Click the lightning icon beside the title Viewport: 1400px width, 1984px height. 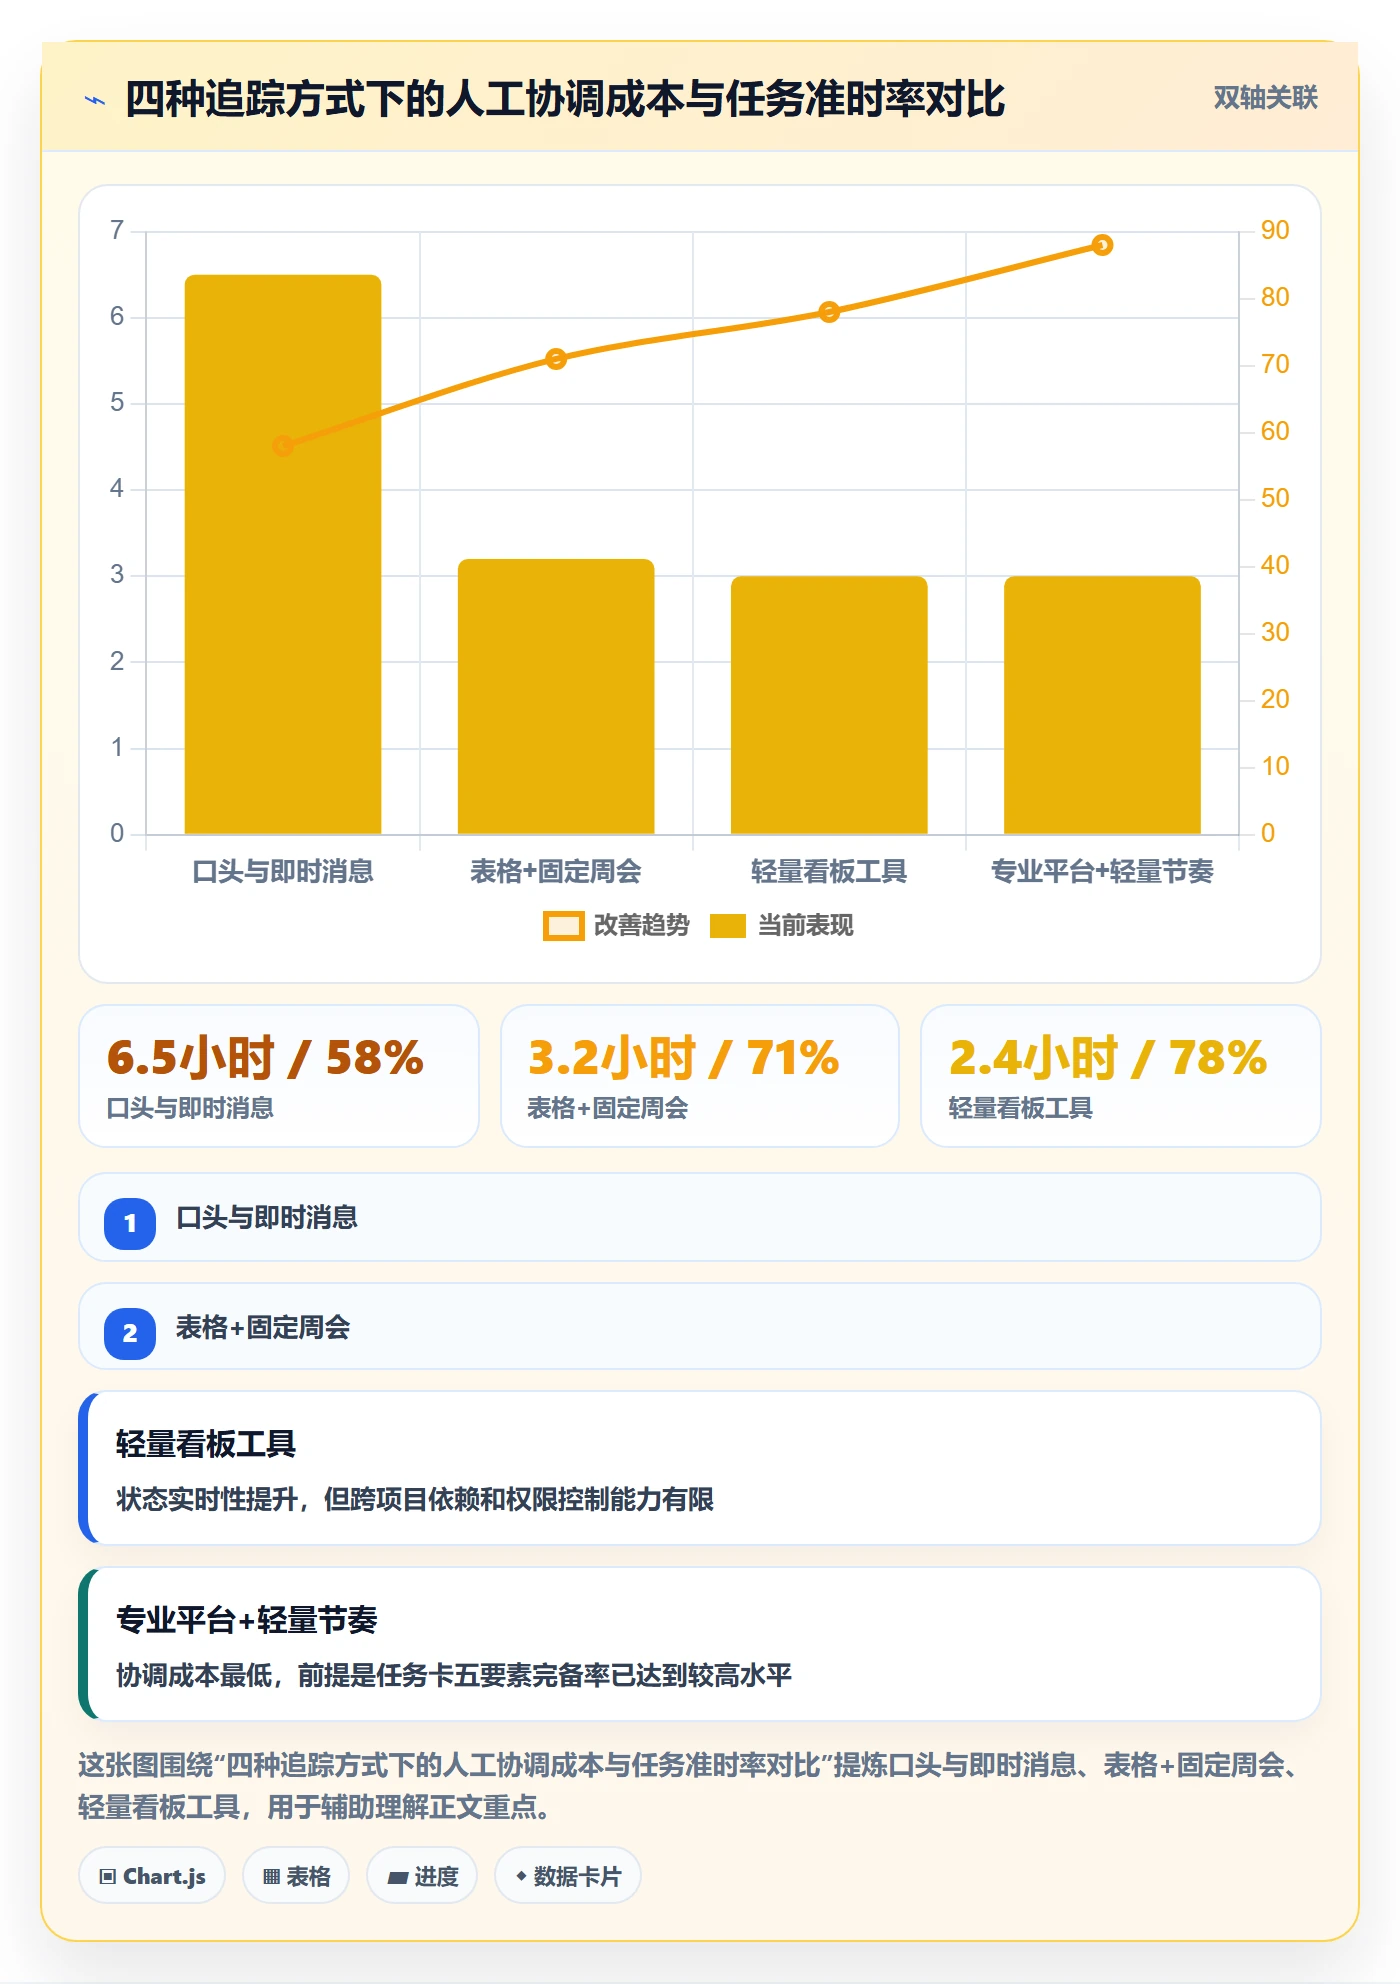(x=95, y=100)
